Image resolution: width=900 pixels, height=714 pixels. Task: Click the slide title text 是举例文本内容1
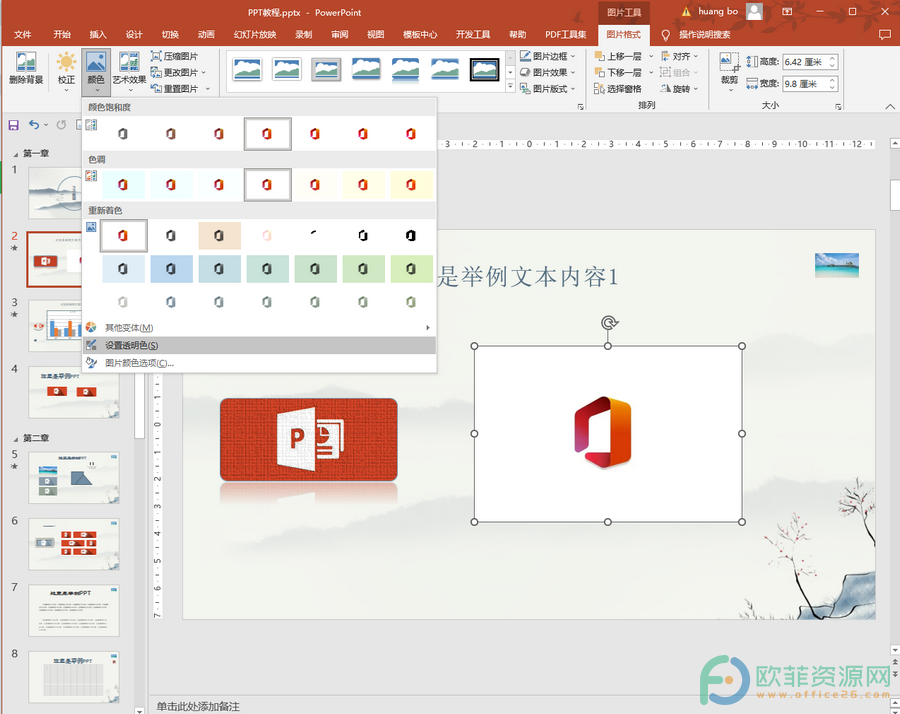527,277
